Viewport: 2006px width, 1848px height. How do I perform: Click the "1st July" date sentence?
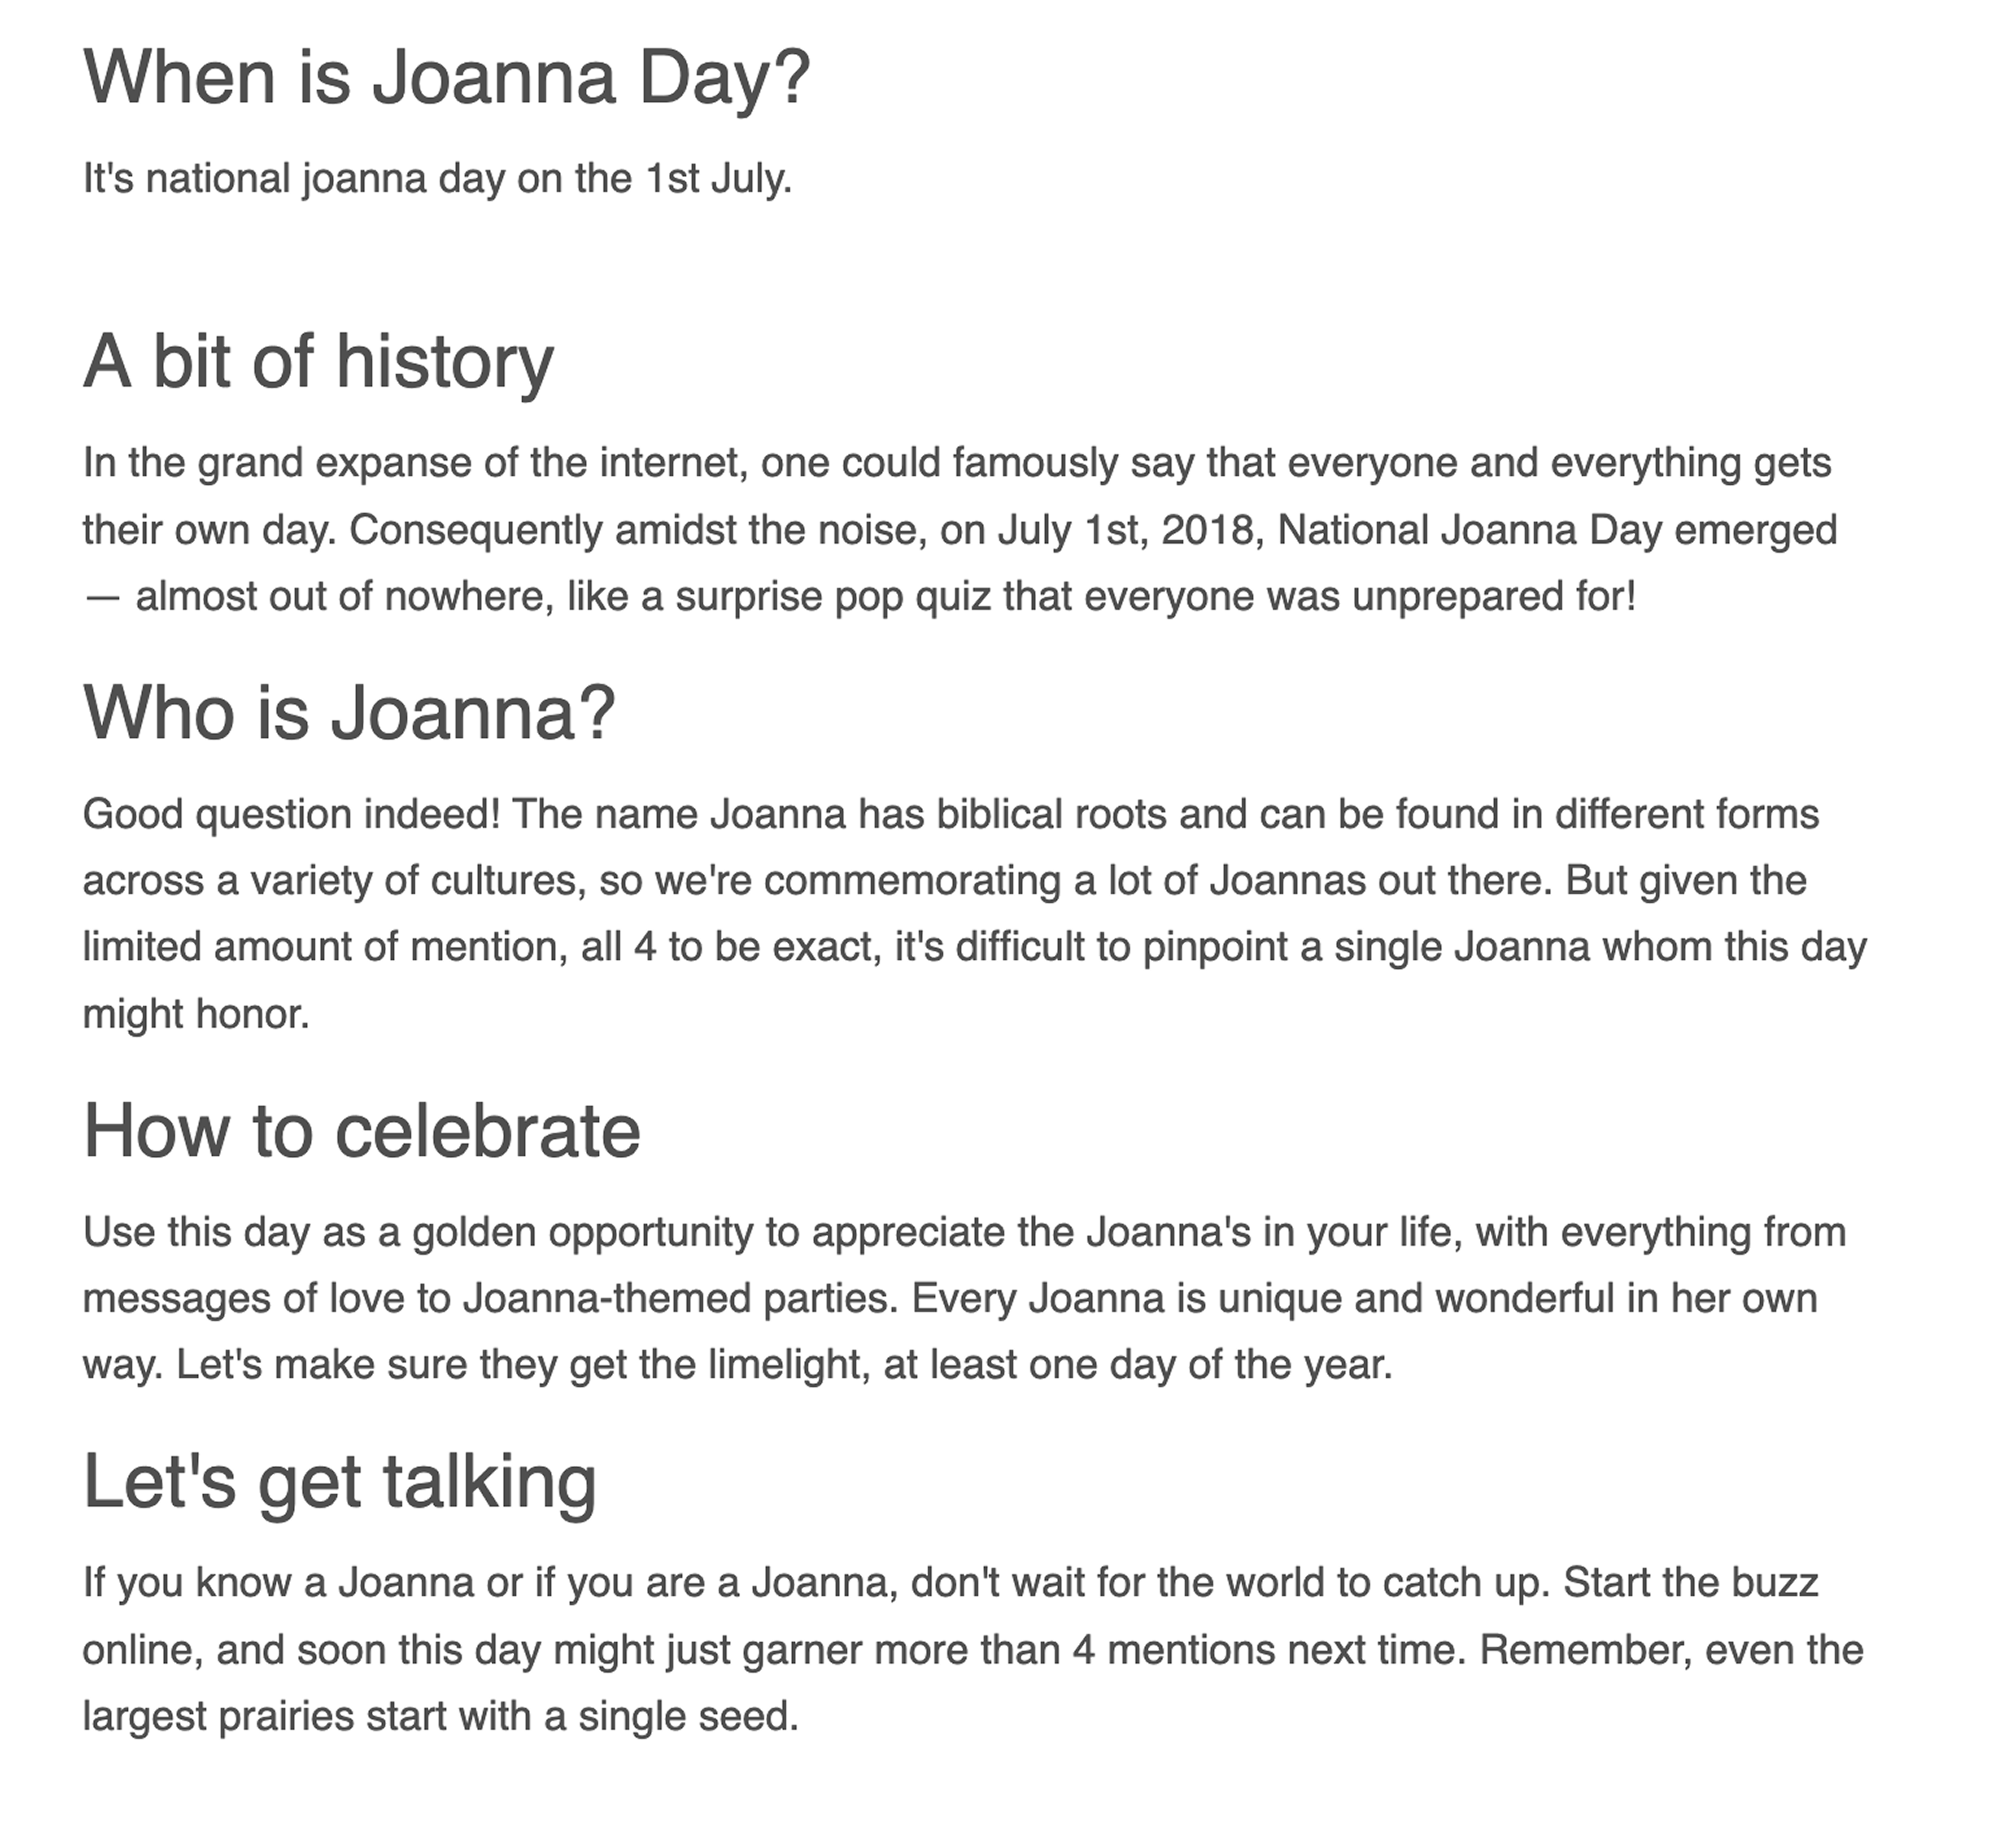437,179
